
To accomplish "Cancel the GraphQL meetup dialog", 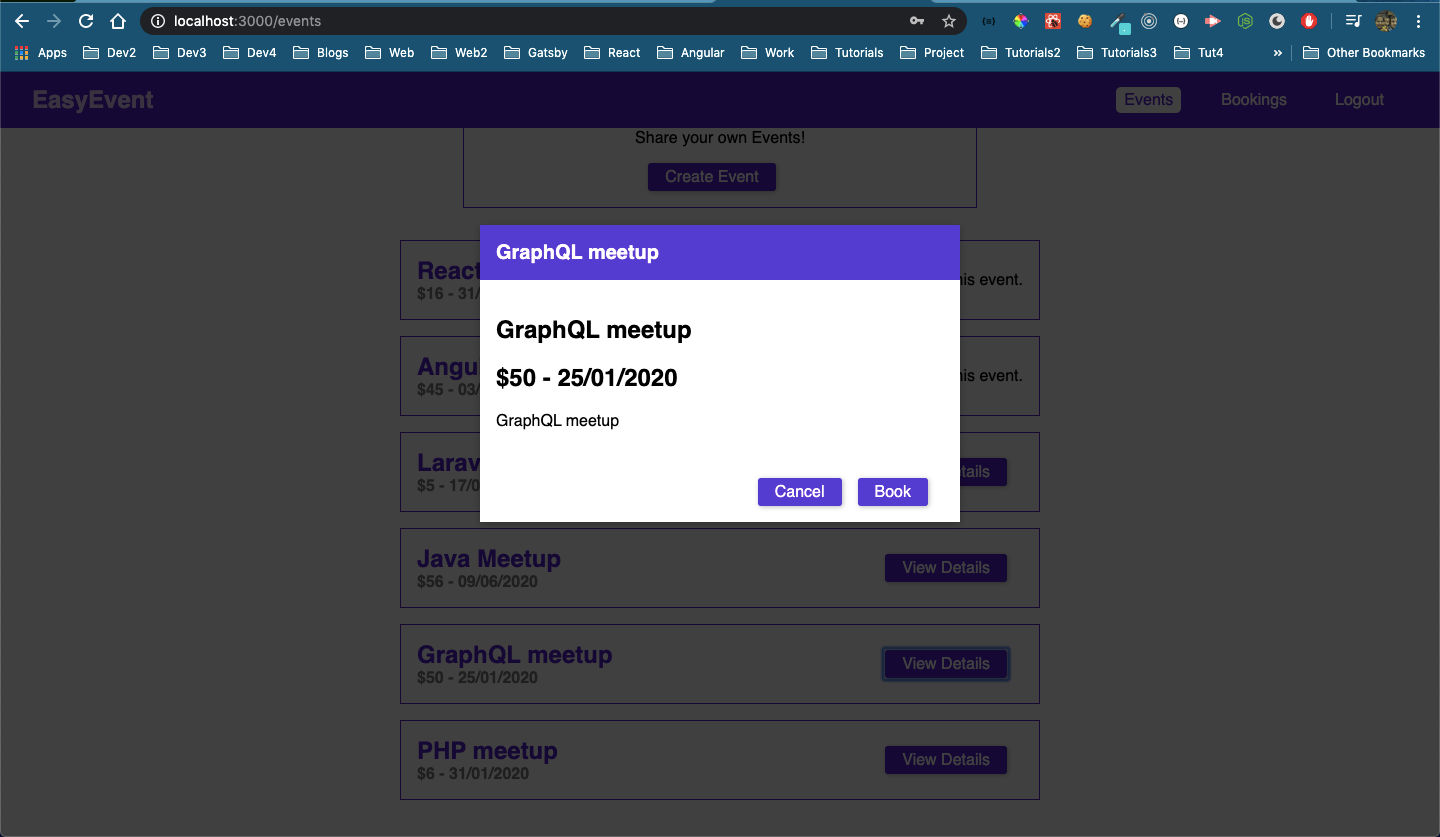I will (800, 492).
